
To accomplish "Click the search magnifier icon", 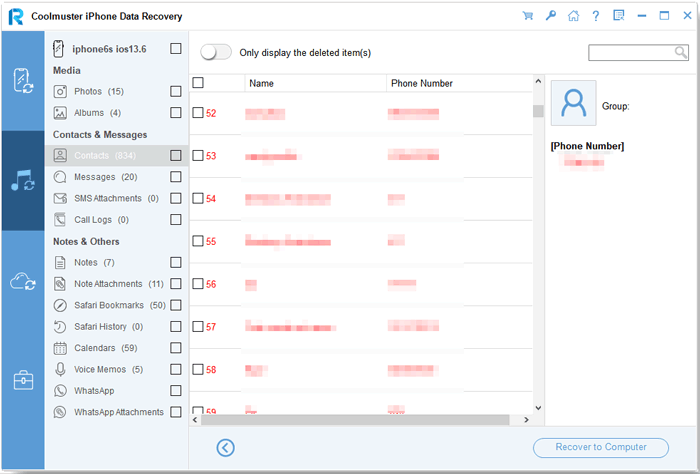I will (x=681, y=53).
